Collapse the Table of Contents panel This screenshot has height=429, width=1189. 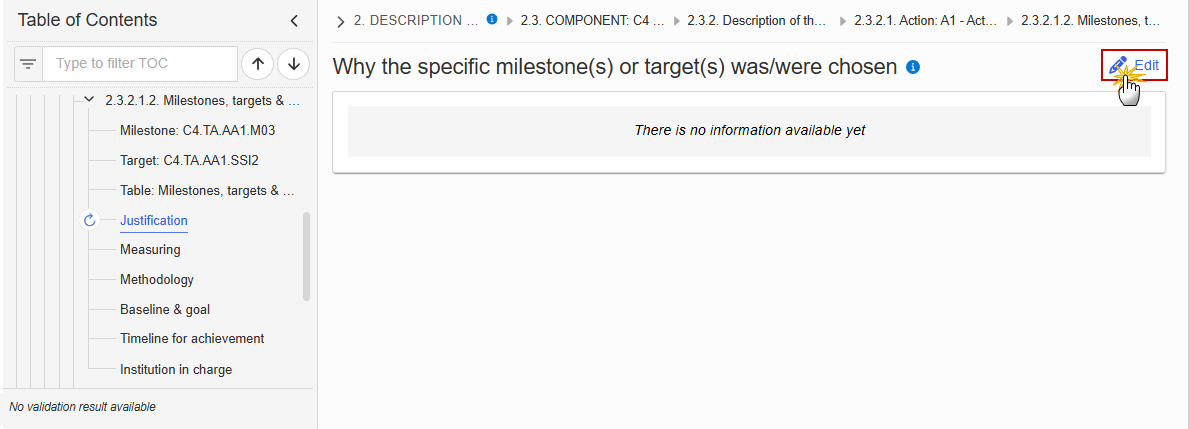pyautogui.click(x=294, y=21)
